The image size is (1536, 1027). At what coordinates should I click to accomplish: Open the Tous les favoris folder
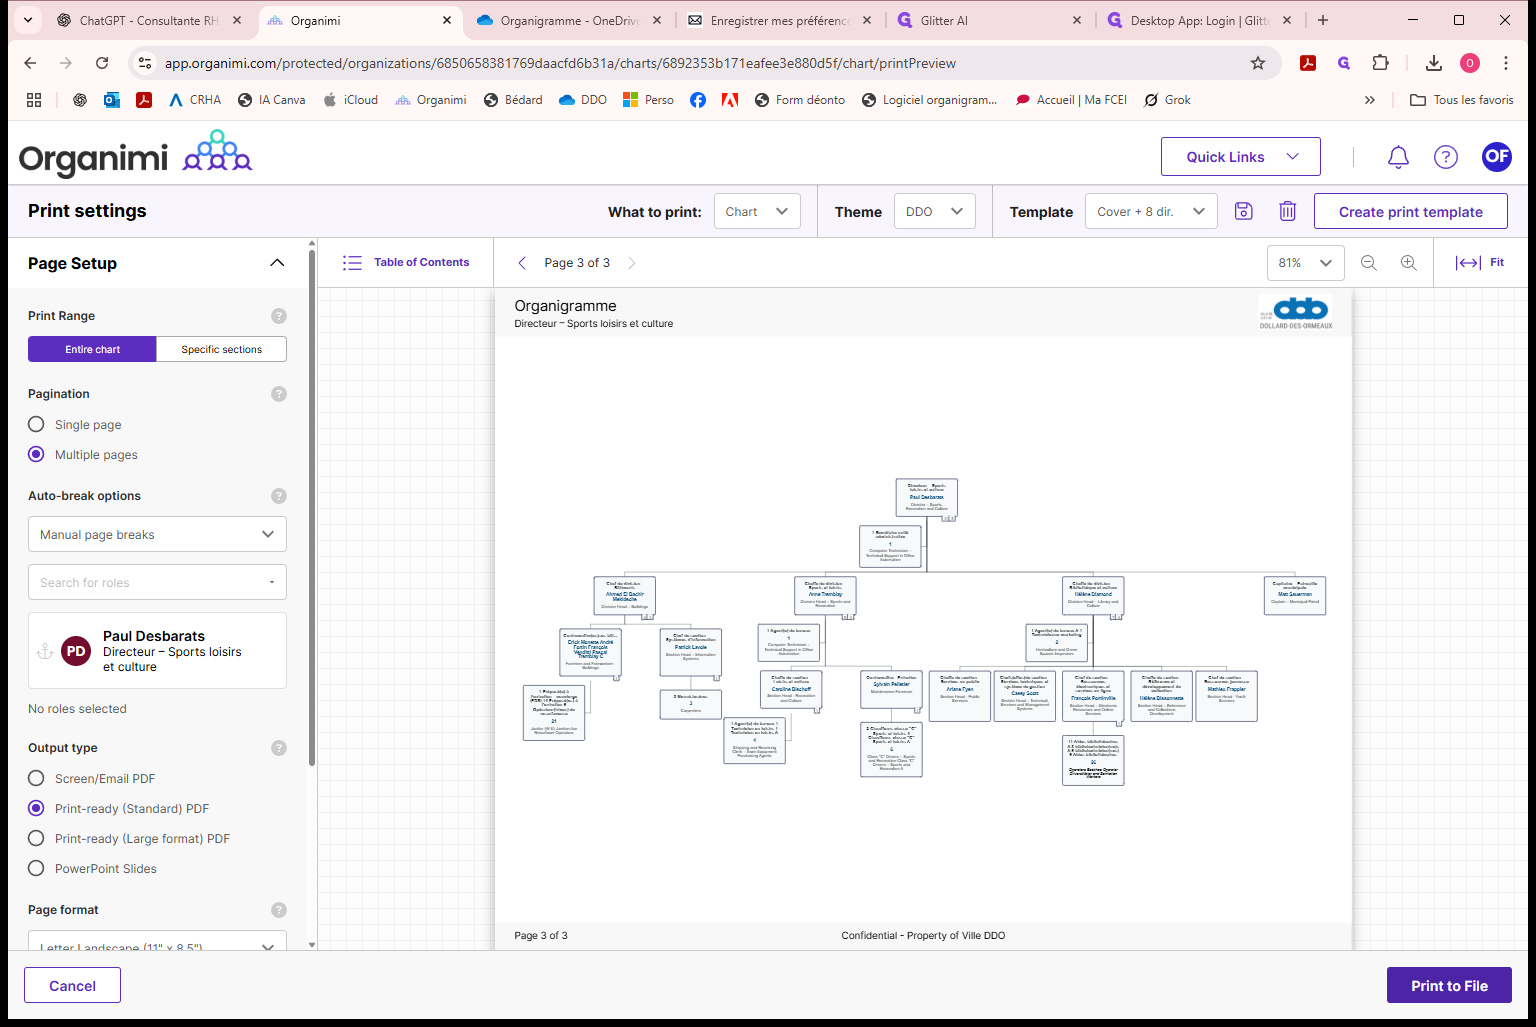point(1461,100)
